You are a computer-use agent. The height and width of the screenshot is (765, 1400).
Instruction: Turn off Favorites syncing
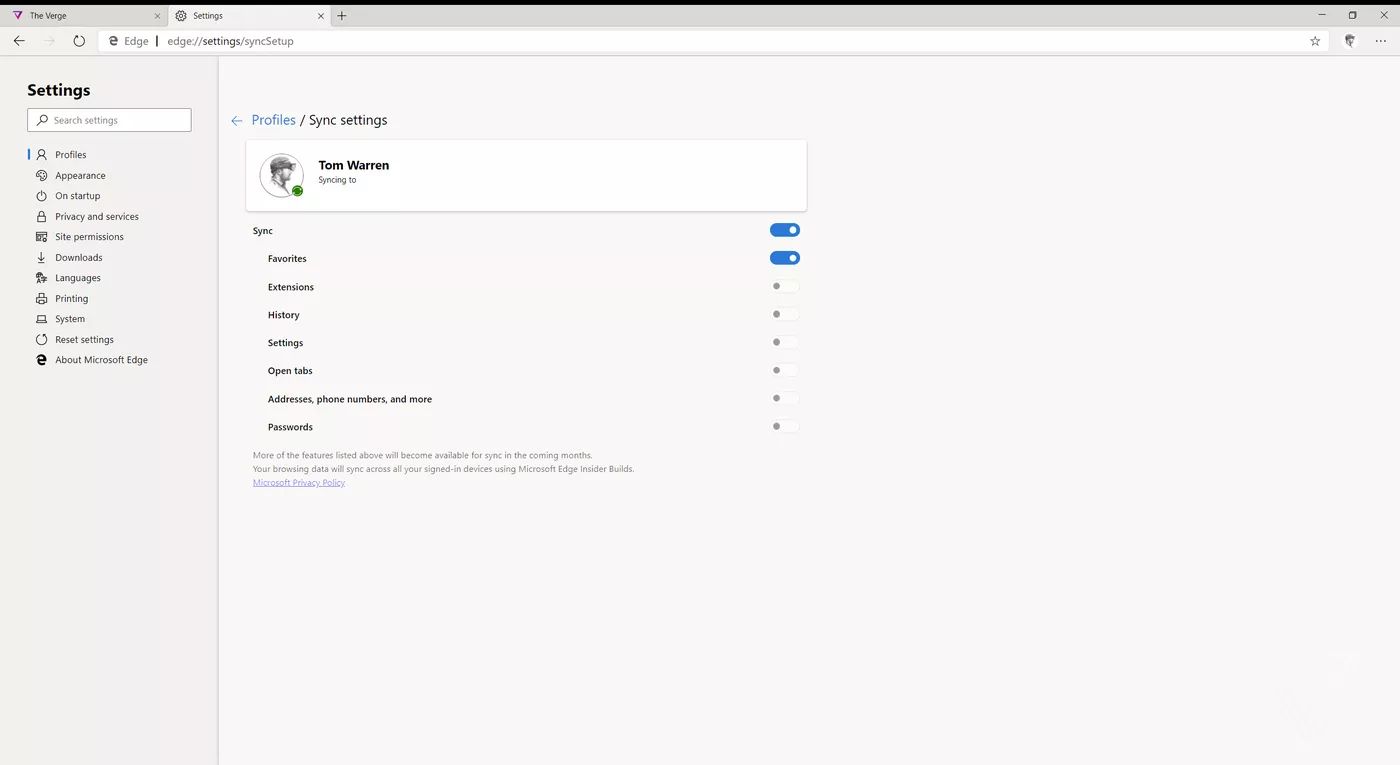tap(785, 257)
